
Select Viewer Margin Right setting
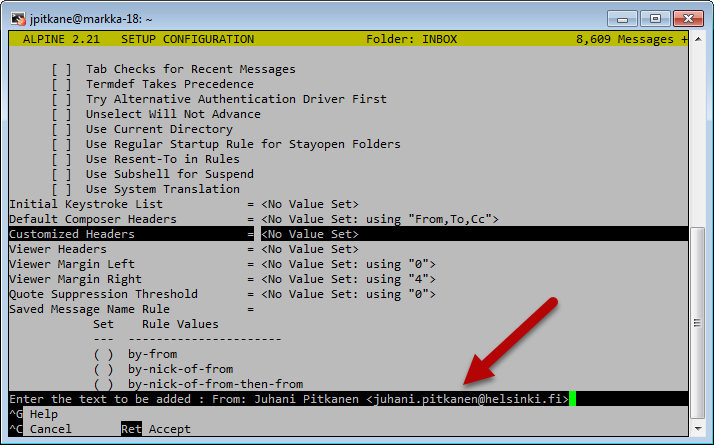click(x=223, y=279)
